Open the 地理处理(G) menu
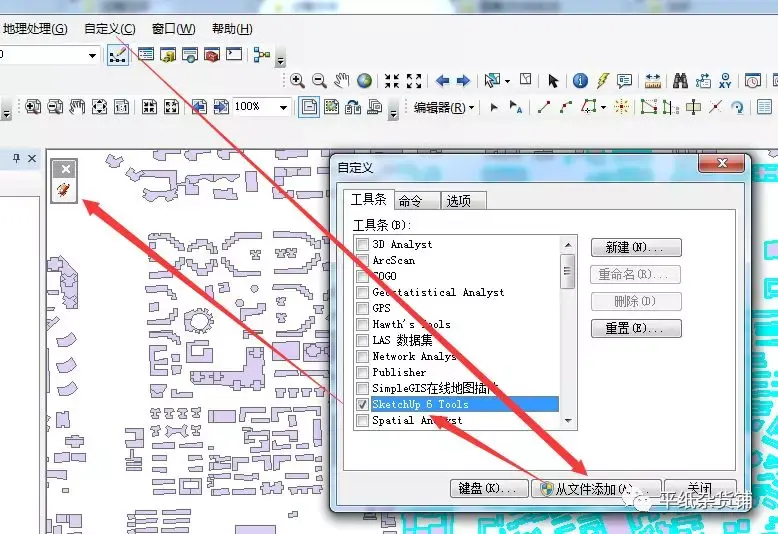The width and height of the screenshot is (778, 534). (35, 29)
